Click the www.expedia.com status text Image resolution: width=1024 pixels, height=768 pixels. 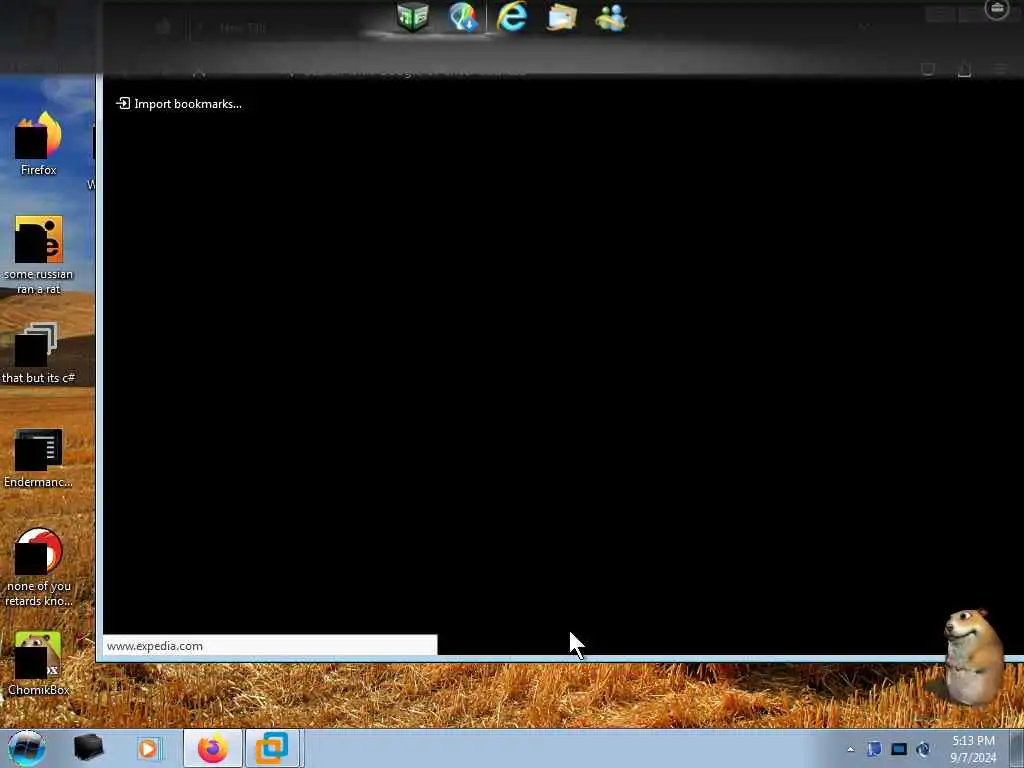coord(155,646)
